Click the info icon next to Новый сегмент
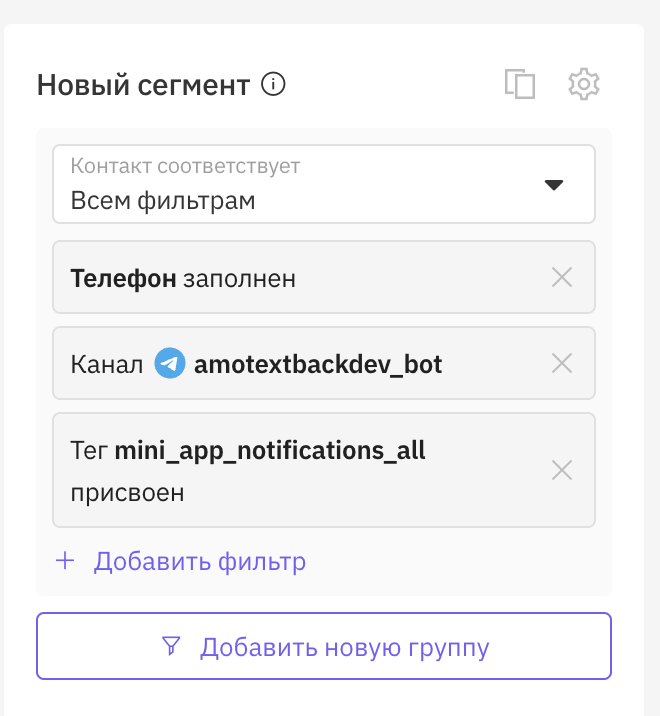Image resolution: width=660 pixels, height=716 pixels. pyautogui.click(x=273, y=84)
